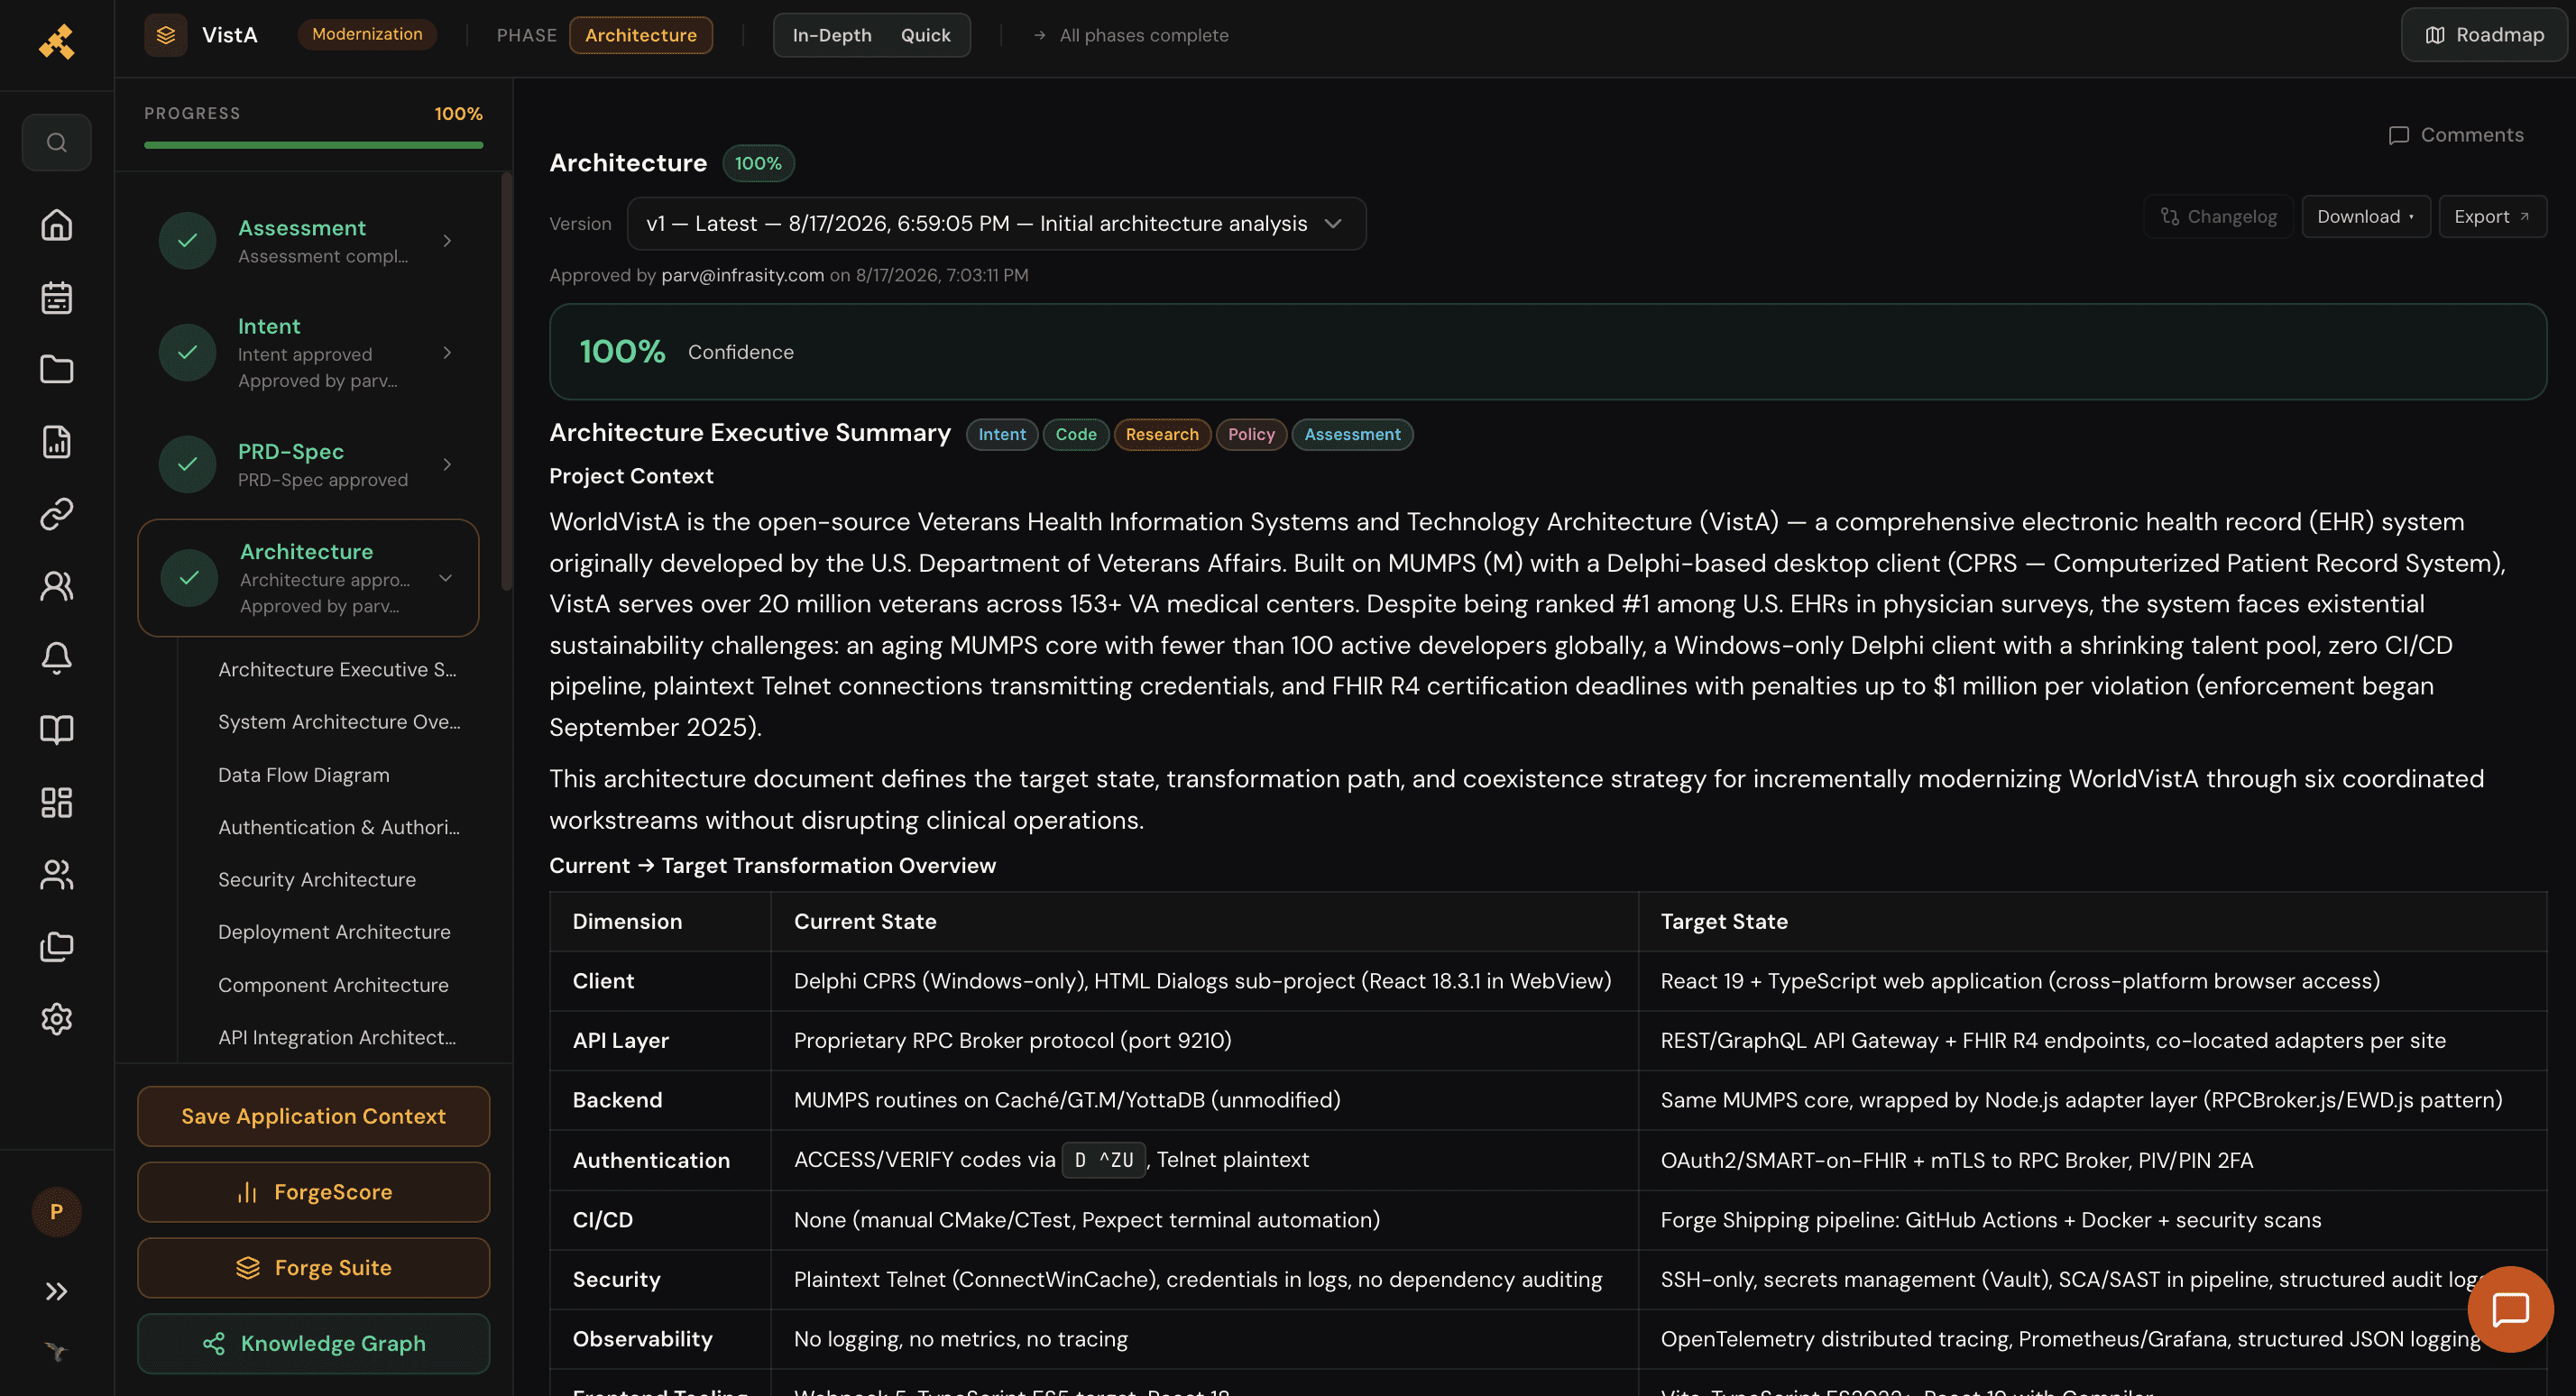The image size is (2576, 1396).
Task: Open the Changelog
Action: pyautogui.click(x=2218, y=216)
